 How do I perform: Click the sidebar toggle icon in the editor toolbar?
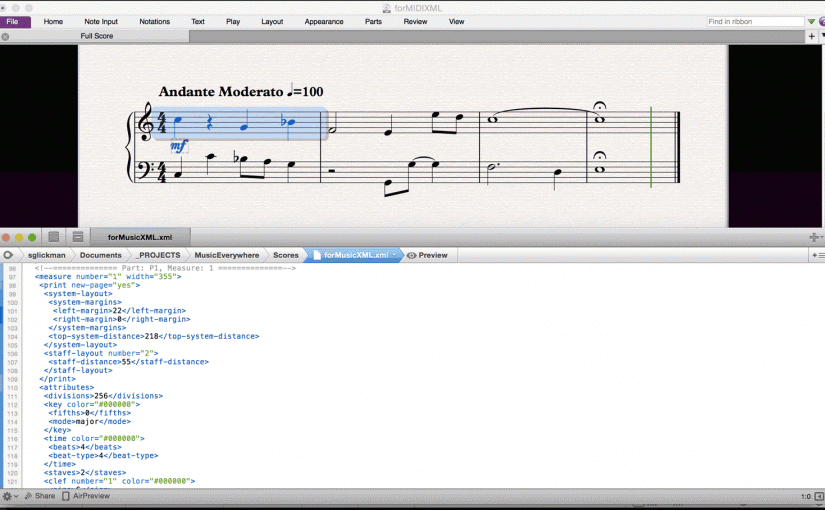(x=54, y=237)
